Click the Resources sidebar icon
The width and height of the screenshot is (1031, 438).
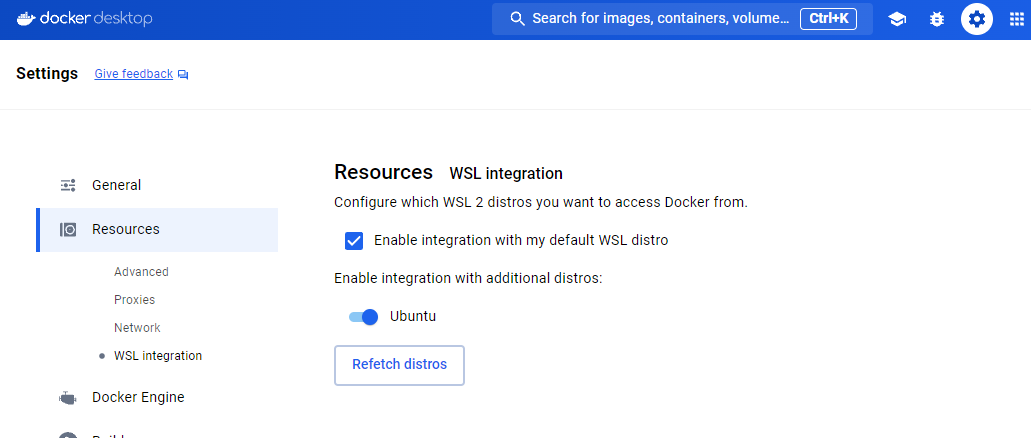[x=68, y=230]
